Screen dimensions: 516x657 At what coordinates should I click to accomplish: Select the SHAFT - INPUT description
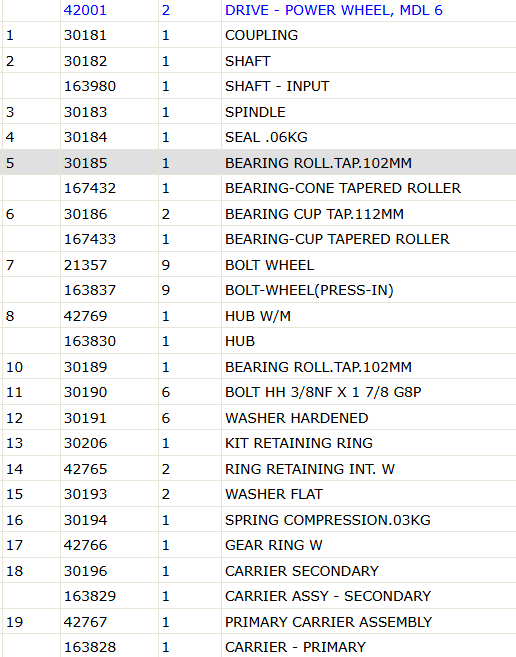pos(277,86)
